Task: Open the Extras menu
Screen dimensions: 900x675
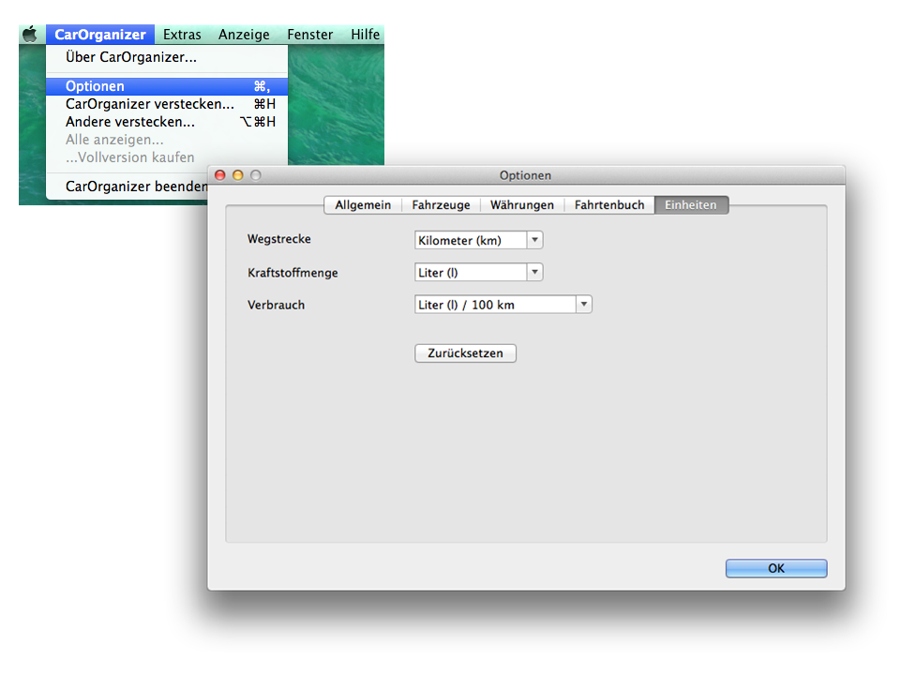Action: [182, 34]
